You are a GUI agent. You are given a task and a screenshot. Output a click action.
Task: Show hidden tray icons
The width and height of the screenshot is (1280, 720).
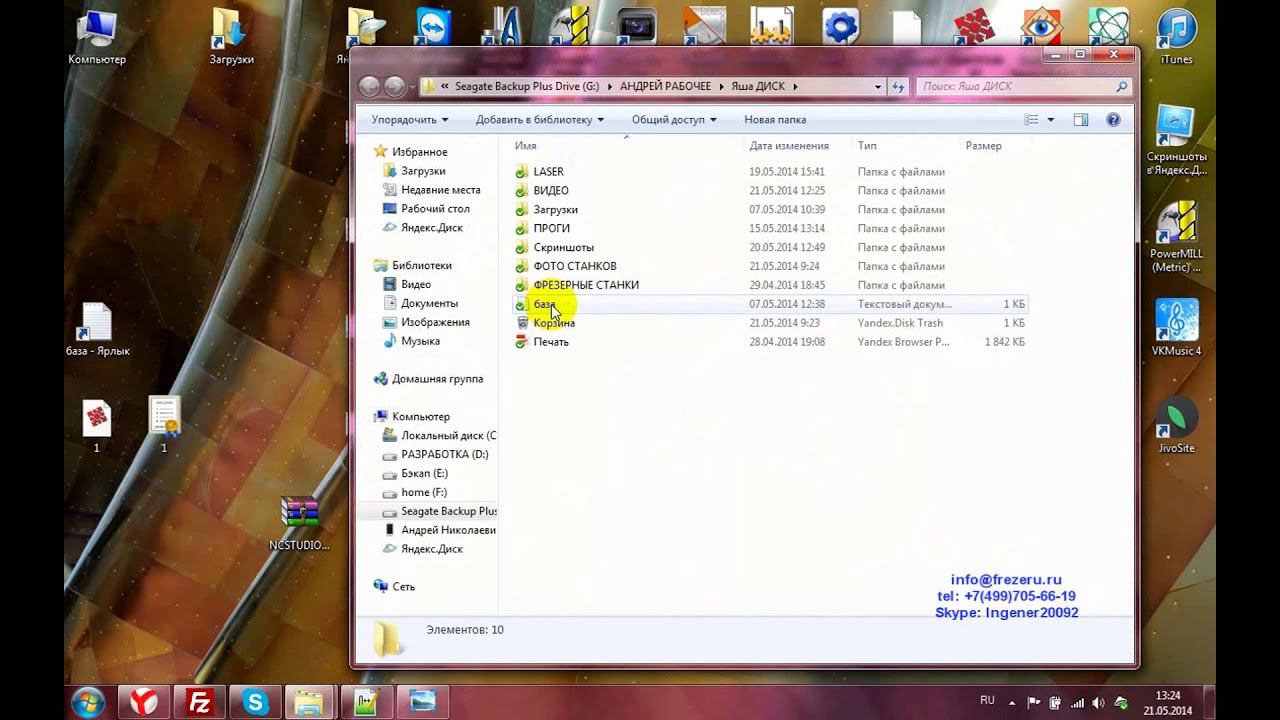coord(1011,703)
